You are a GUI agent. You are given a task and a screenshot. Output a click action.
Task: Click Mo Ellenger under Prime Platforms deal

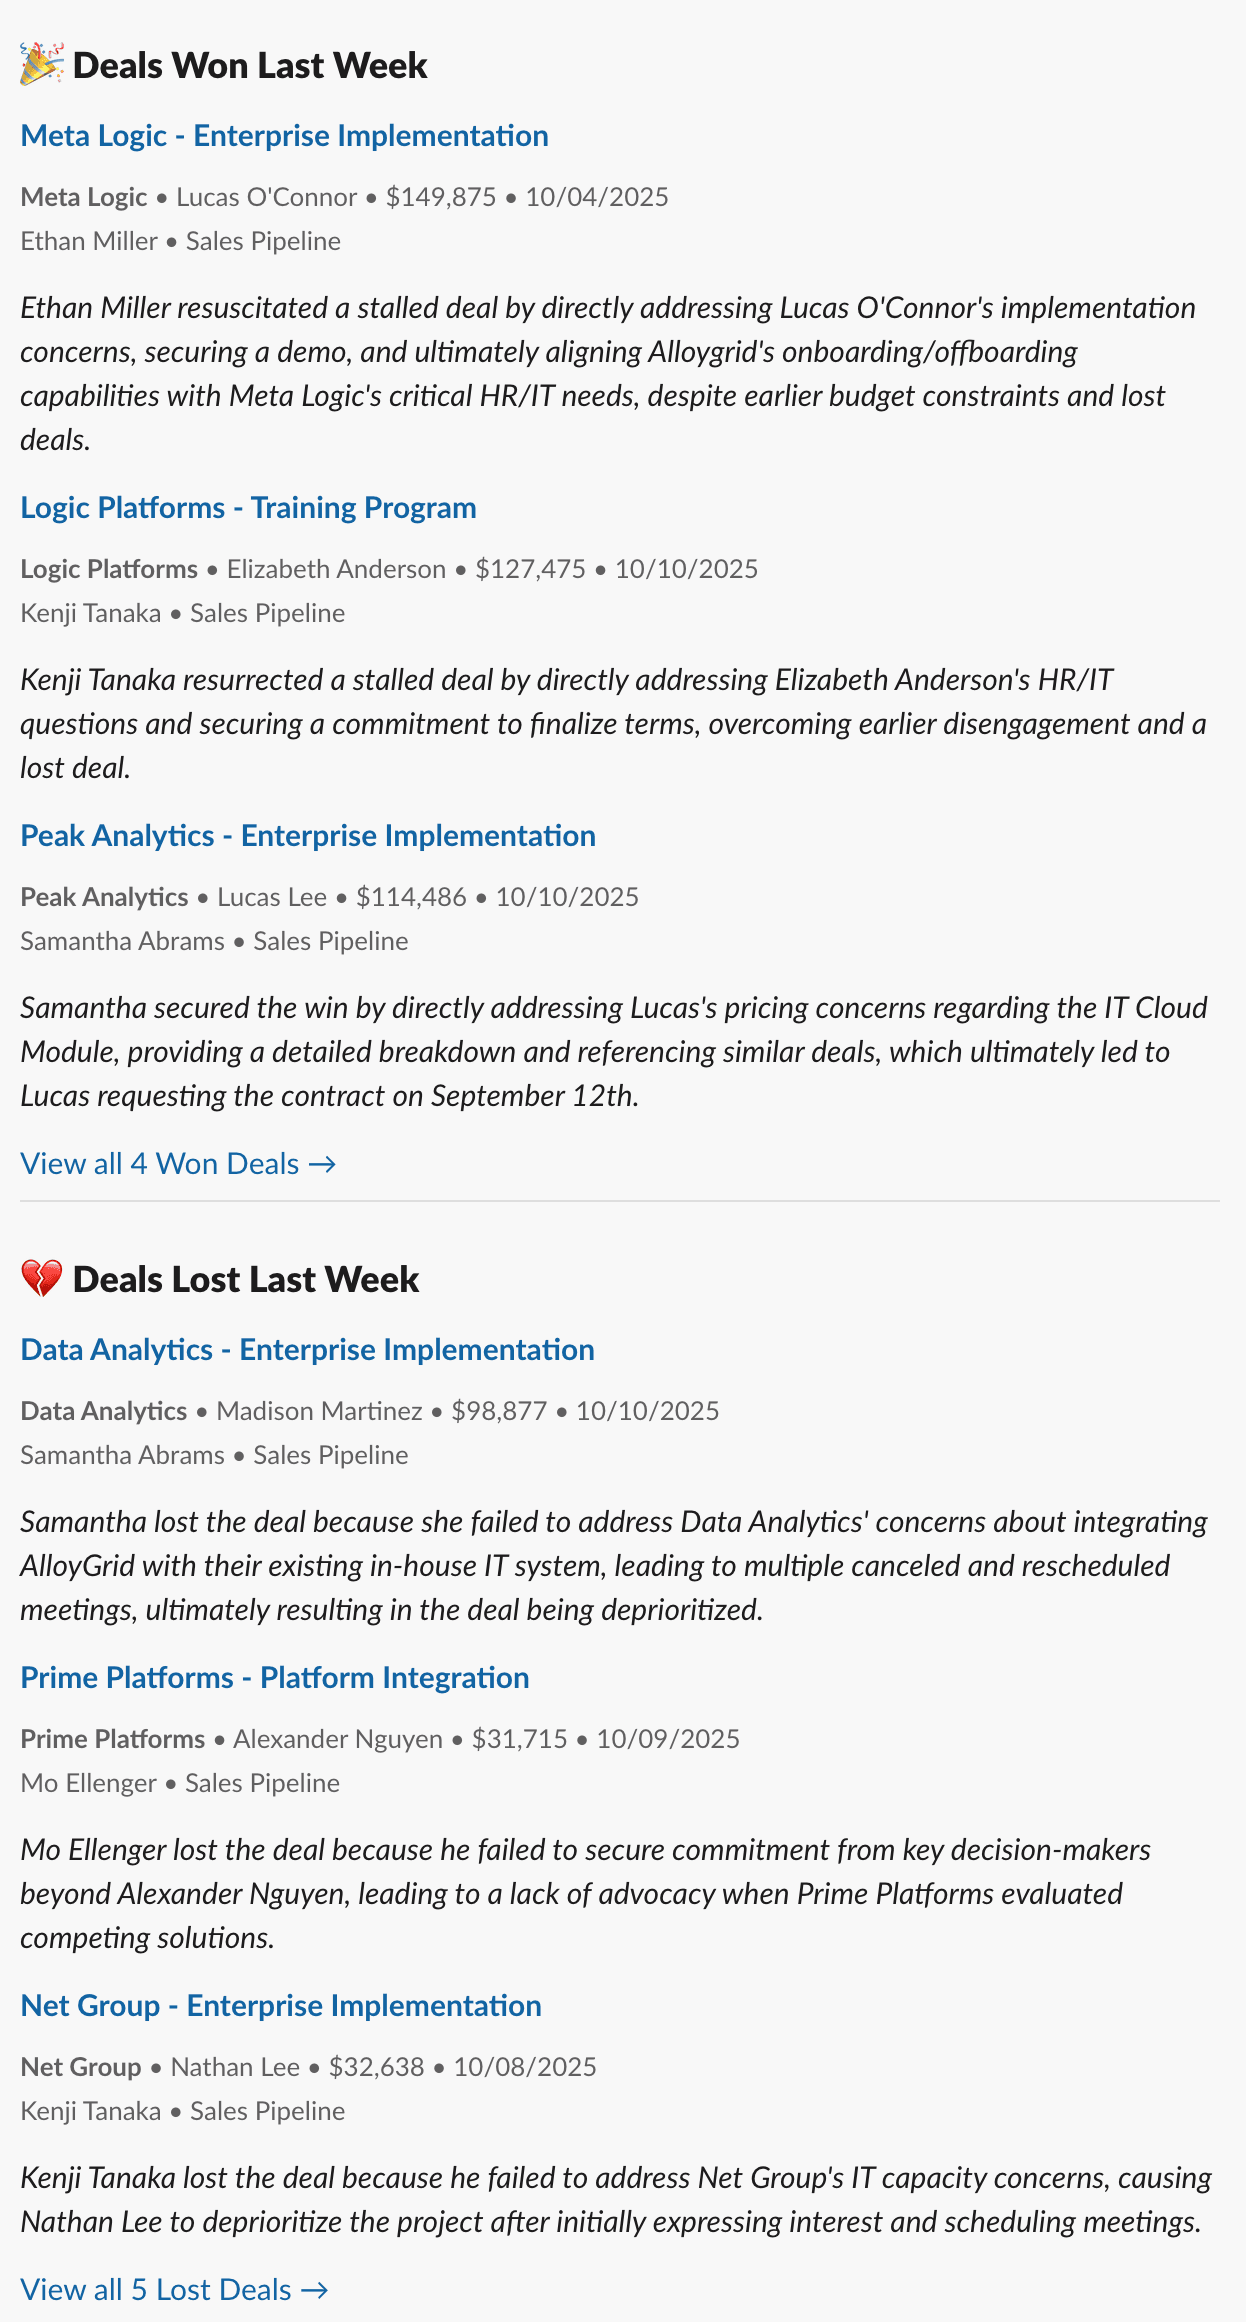coord(87,1783)
